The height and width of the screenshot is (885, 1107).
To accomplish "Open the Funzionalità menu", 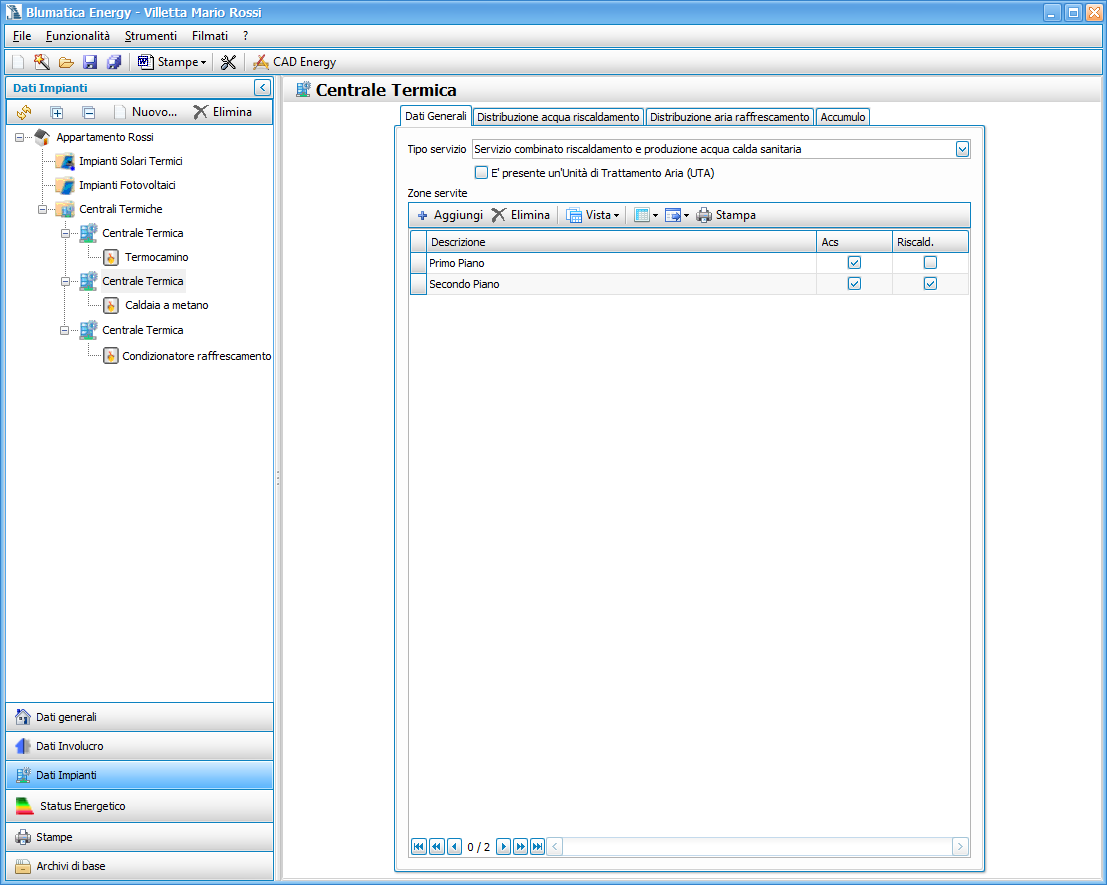I will (78, 35).
